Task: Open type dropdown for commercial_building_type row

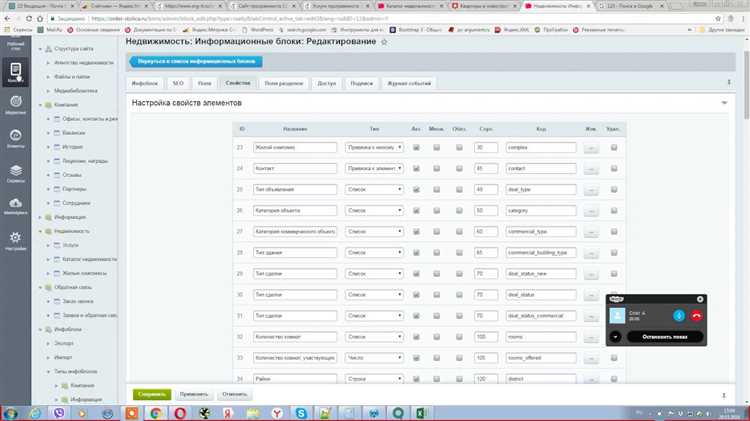Action: tap(375, 253)
